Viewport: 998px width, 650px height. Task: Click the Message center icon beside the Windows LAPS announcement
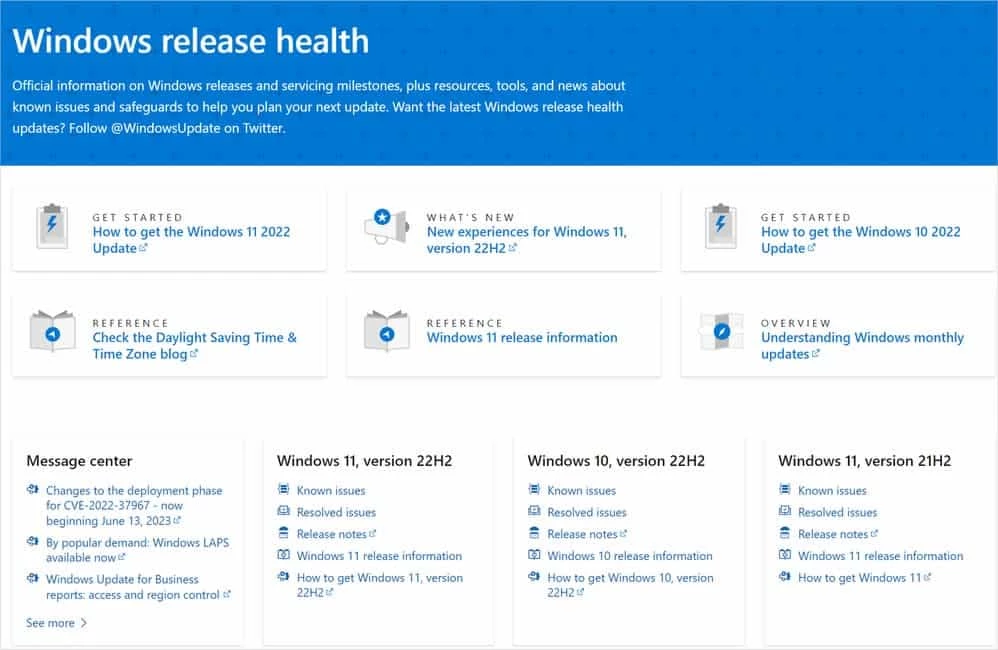tap(33, 541)
